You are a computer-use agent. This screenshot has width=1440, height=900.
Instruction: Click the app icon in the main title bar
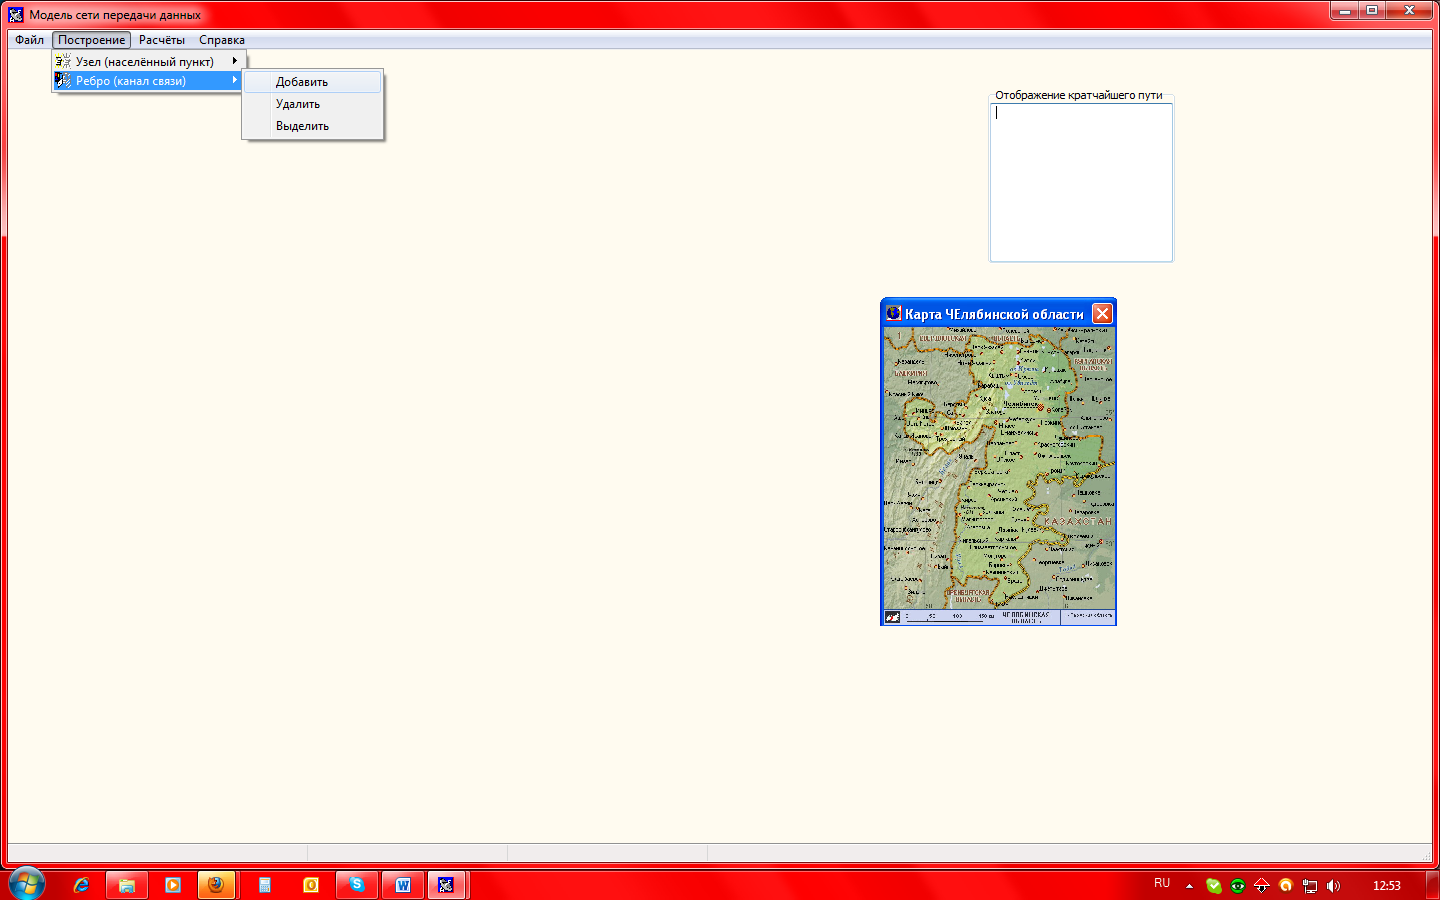point(16,14)
